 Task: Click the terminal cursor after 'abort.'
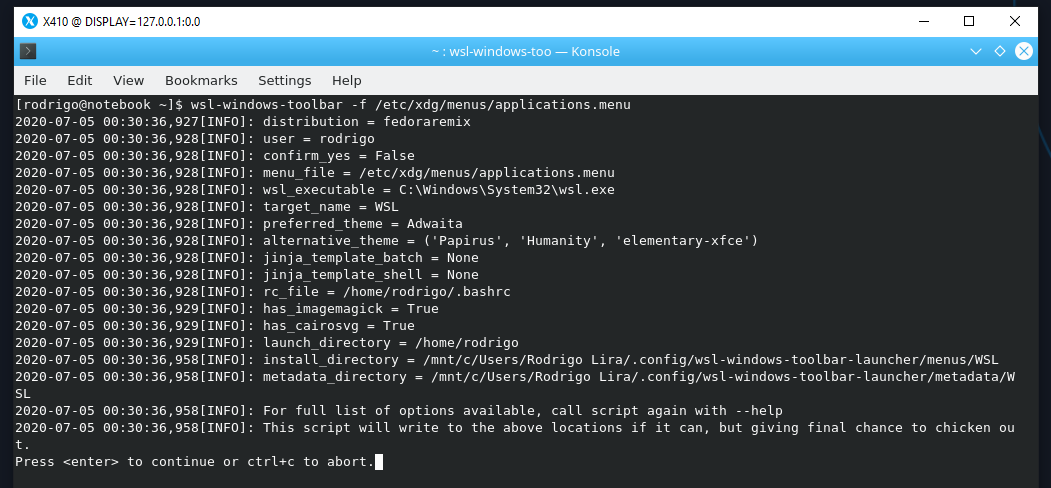(379, 462)
